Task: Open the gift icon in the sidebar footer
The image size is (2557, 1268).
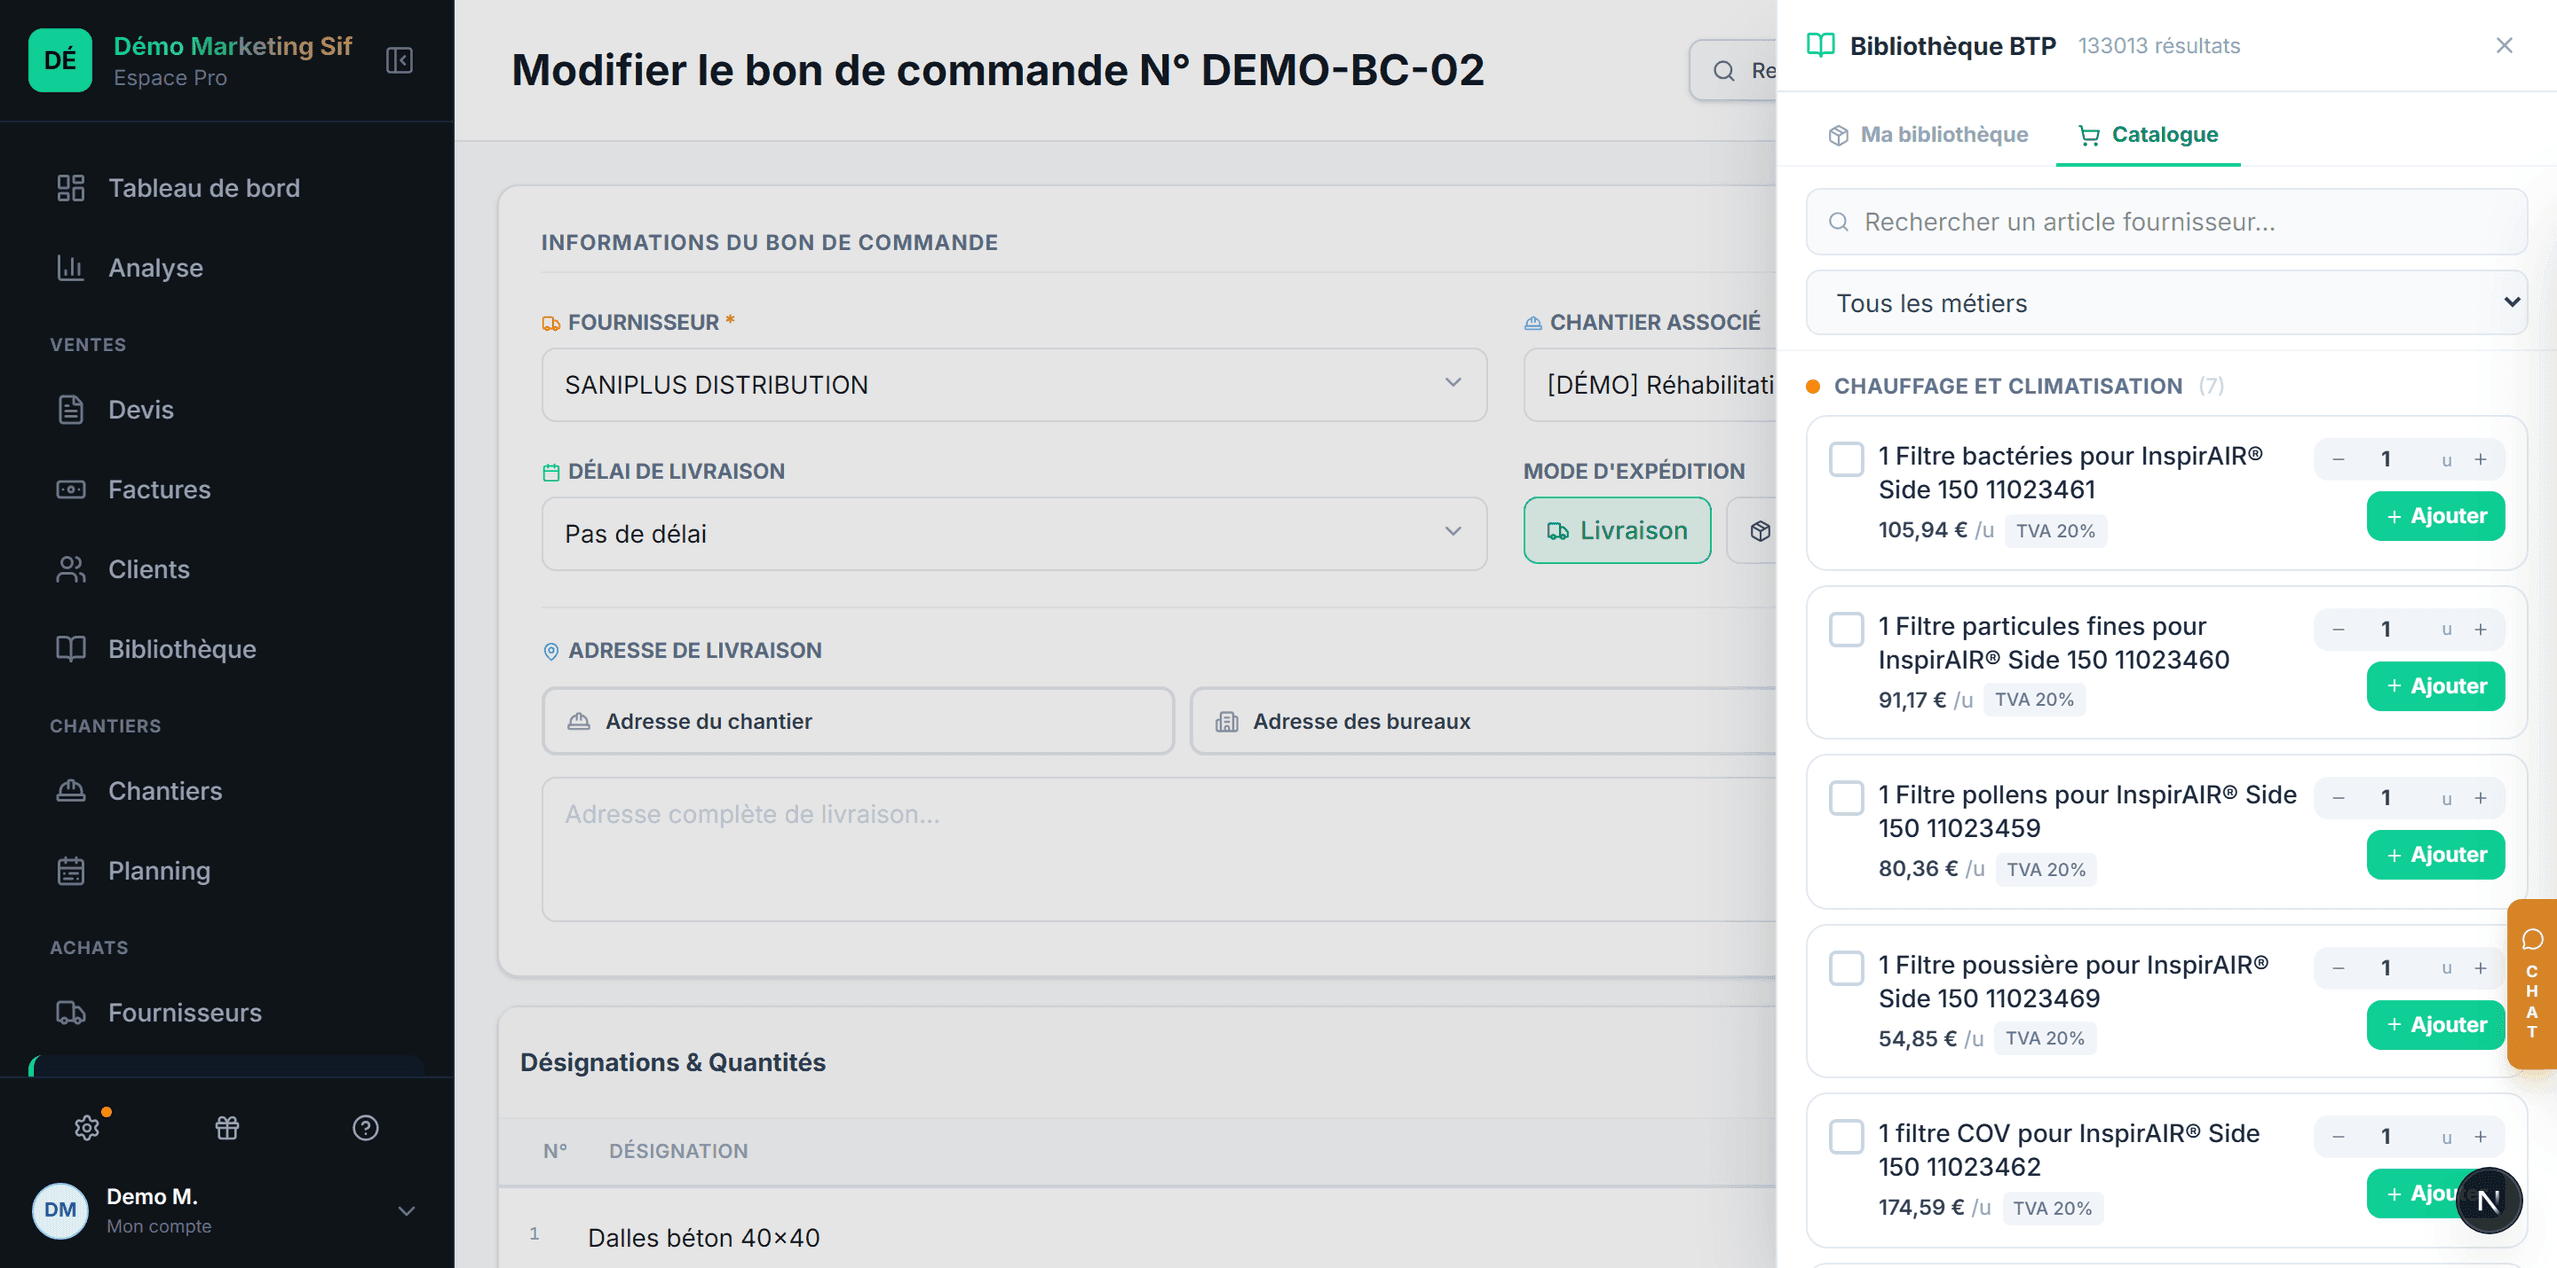Action: click(x=227, y=1127)
